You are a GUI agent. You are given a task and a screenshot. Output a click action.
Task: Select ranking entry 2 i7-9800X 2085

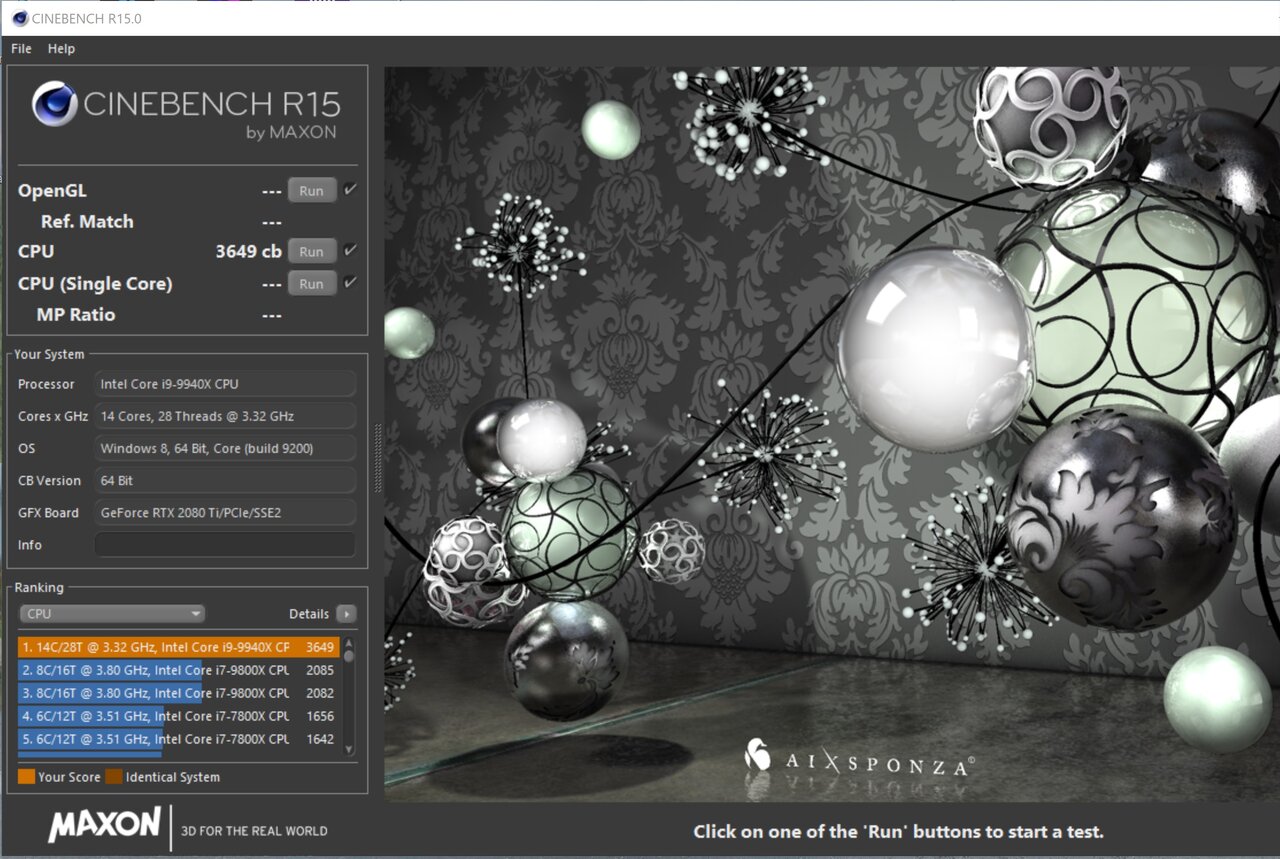click(x=179, y=670)
